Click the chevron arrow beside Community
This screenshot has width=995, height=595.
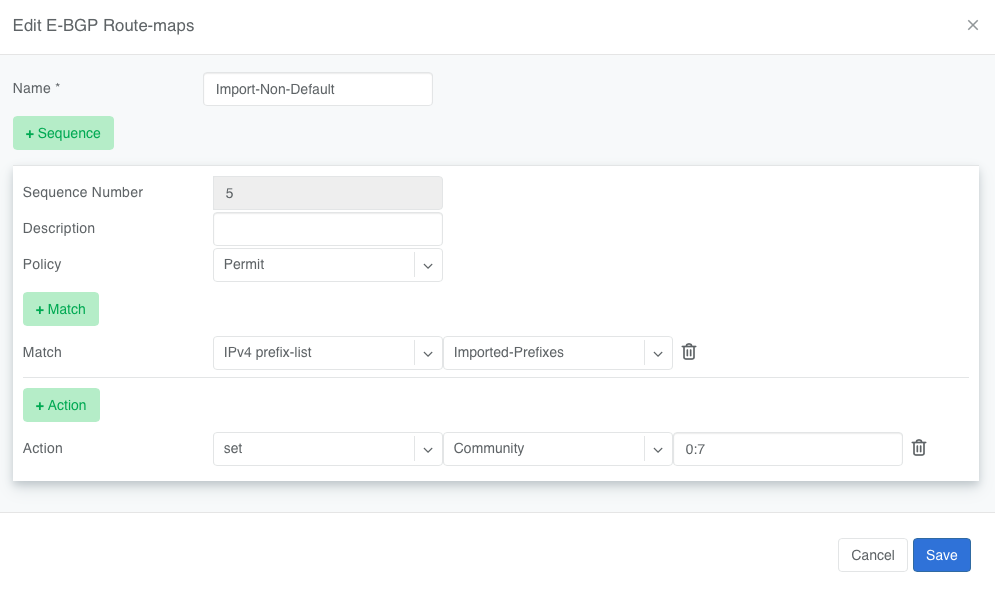click(x=658, y=449)
